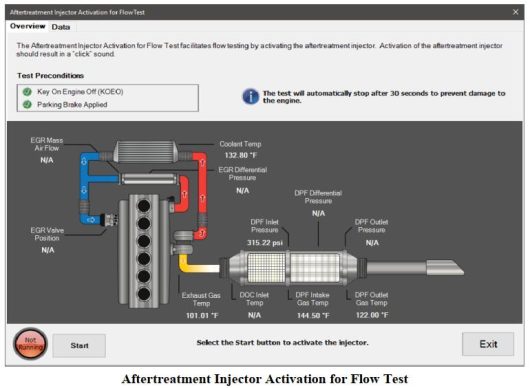Click the Key On Engine Off (KOEO) precondition
Viewport: 530px width, 388px height.
tap(80, 92)
